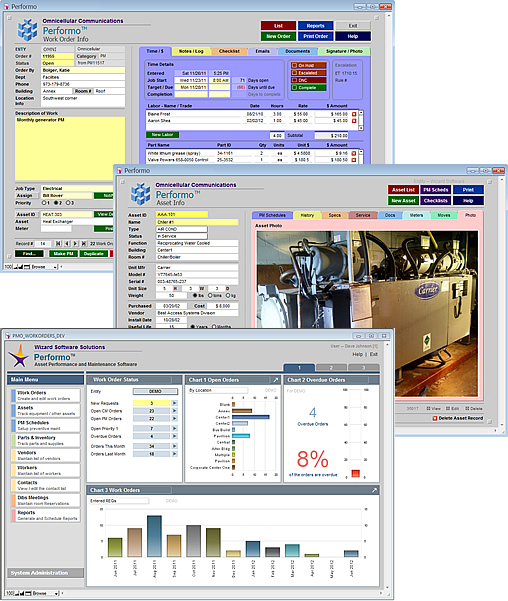
Task: Go to last record in Work Order window
Action: point(84,244)
